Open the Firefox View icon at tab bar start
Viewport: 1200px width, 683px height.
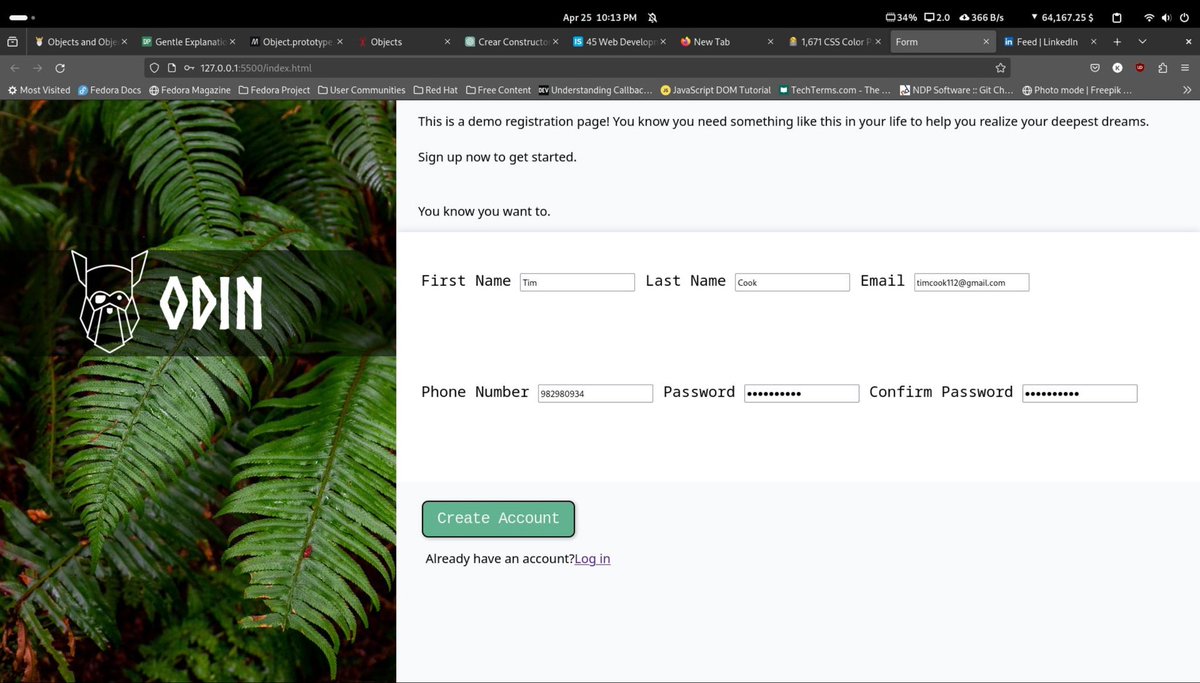pyautogui.click(x=12, y=42)
